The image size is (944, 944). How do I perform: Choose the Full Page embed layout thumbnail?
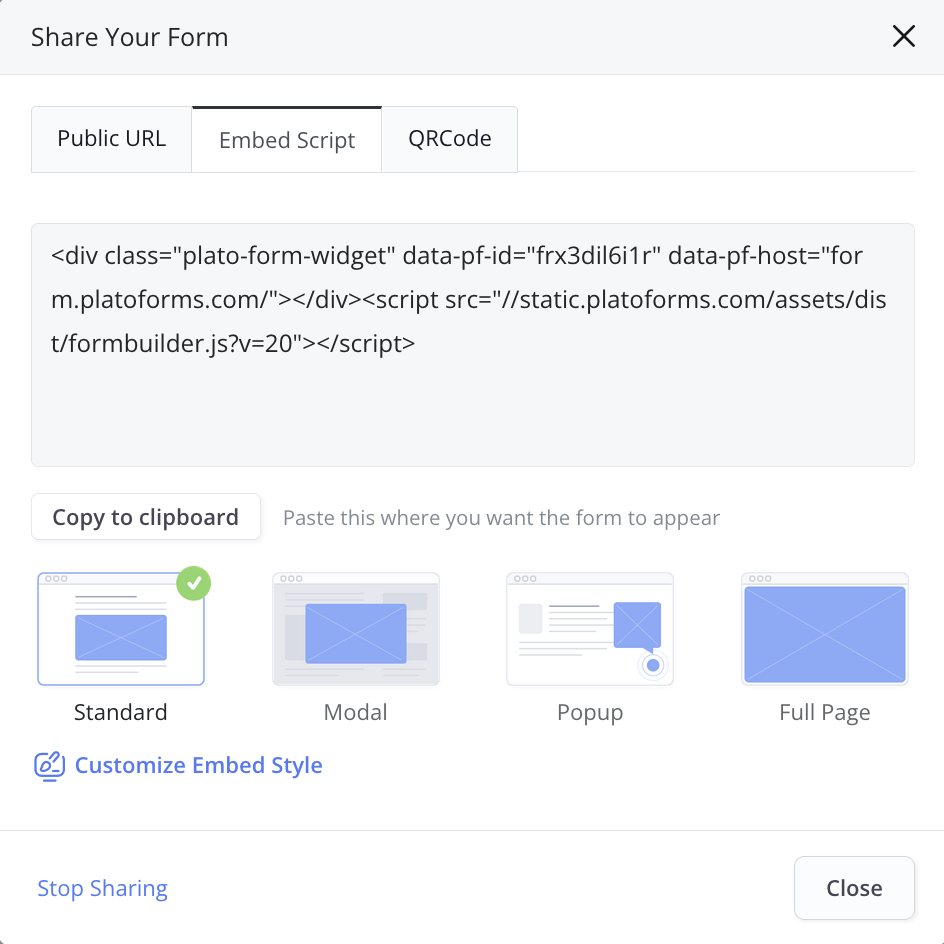(824, 630)
